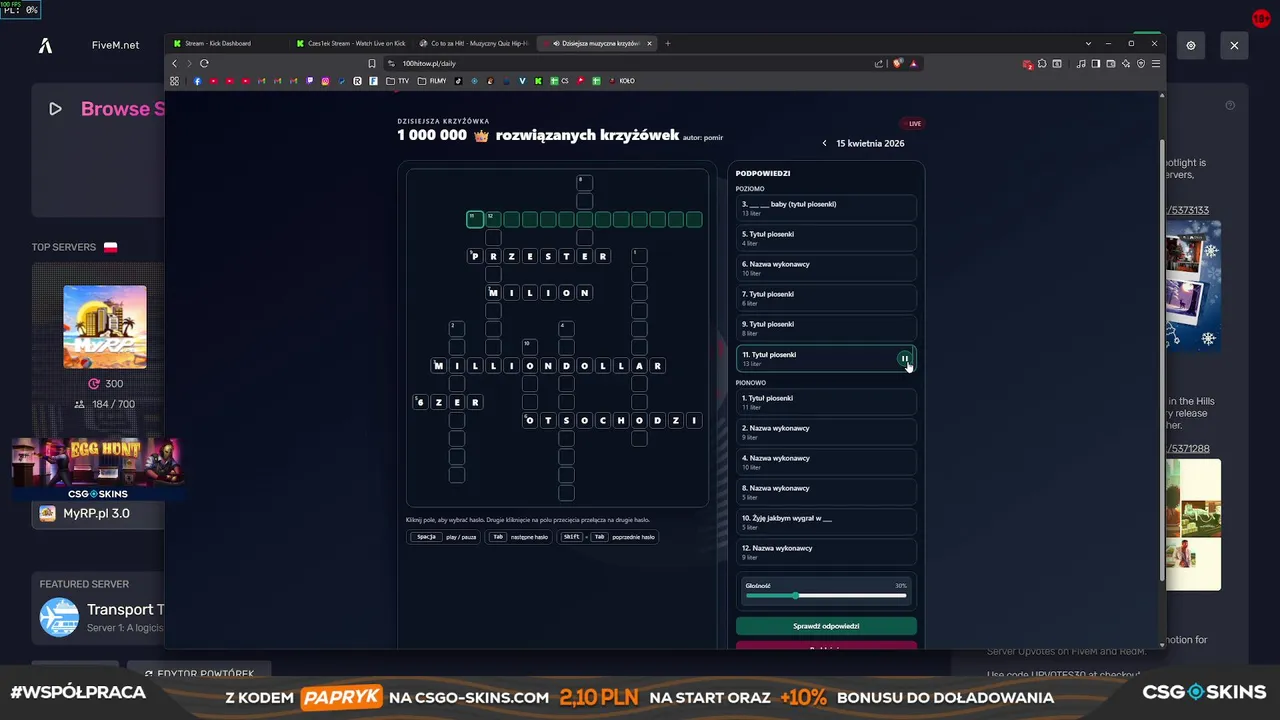Open the browser hamburger menu
Viewport: 1280px width, 720px height.
point(1156,63)
